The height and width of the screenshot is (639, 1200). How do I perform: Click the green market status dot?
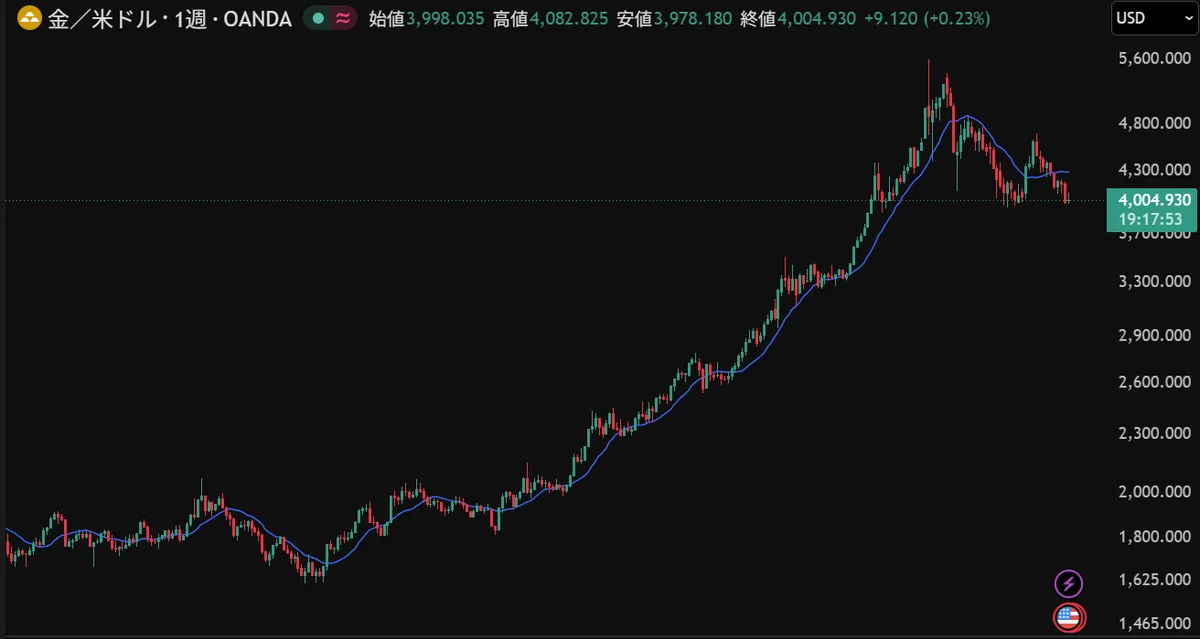(319, 18)
